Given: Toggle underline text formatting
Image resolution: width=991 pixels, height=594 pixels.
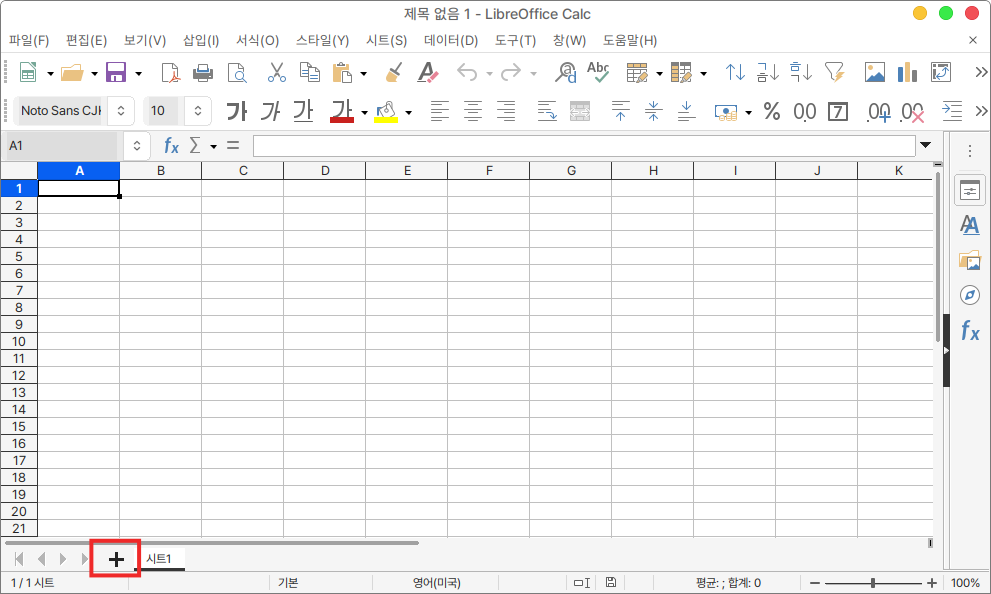Looking at the screenshot, I should point(303,111).
